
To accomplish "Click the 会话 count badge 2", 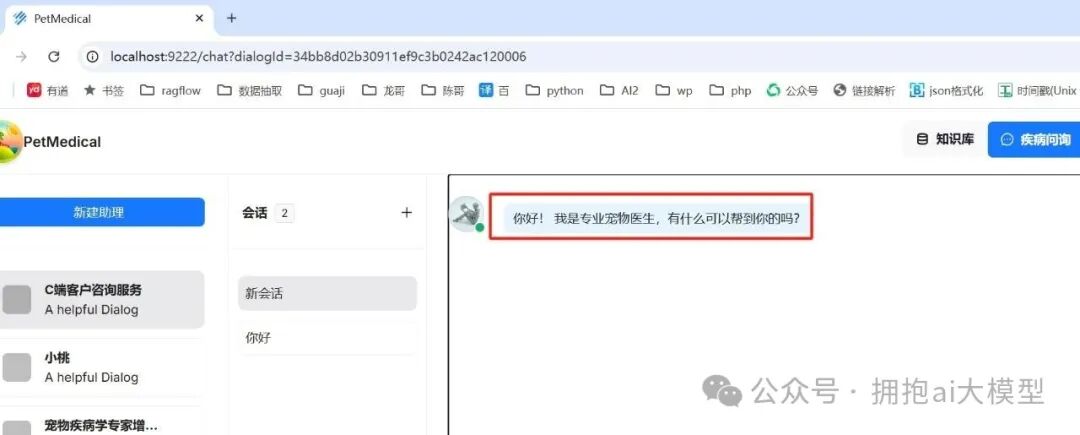I will pyautogui.click(x=284, y=213).
